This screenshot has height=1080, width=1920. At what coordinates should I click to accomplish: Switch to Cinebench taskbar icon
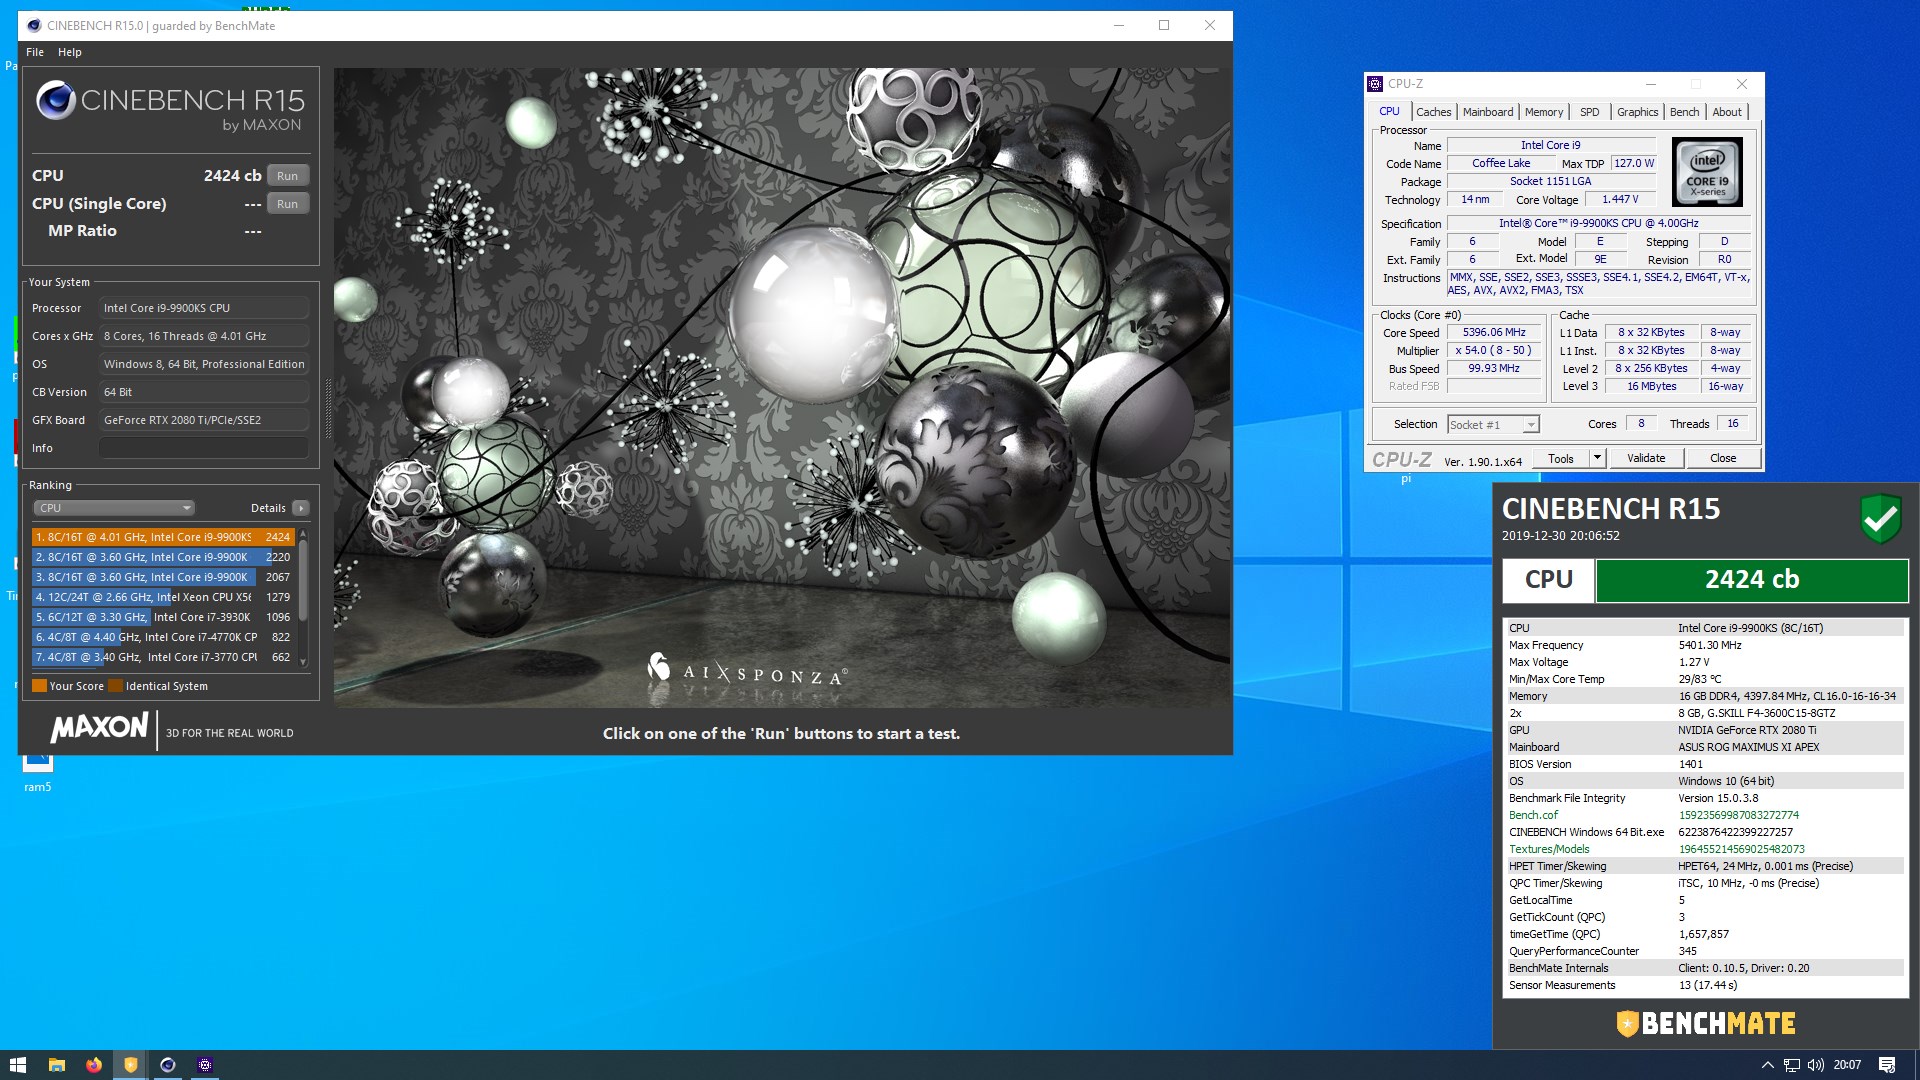tap(167, 1065)
